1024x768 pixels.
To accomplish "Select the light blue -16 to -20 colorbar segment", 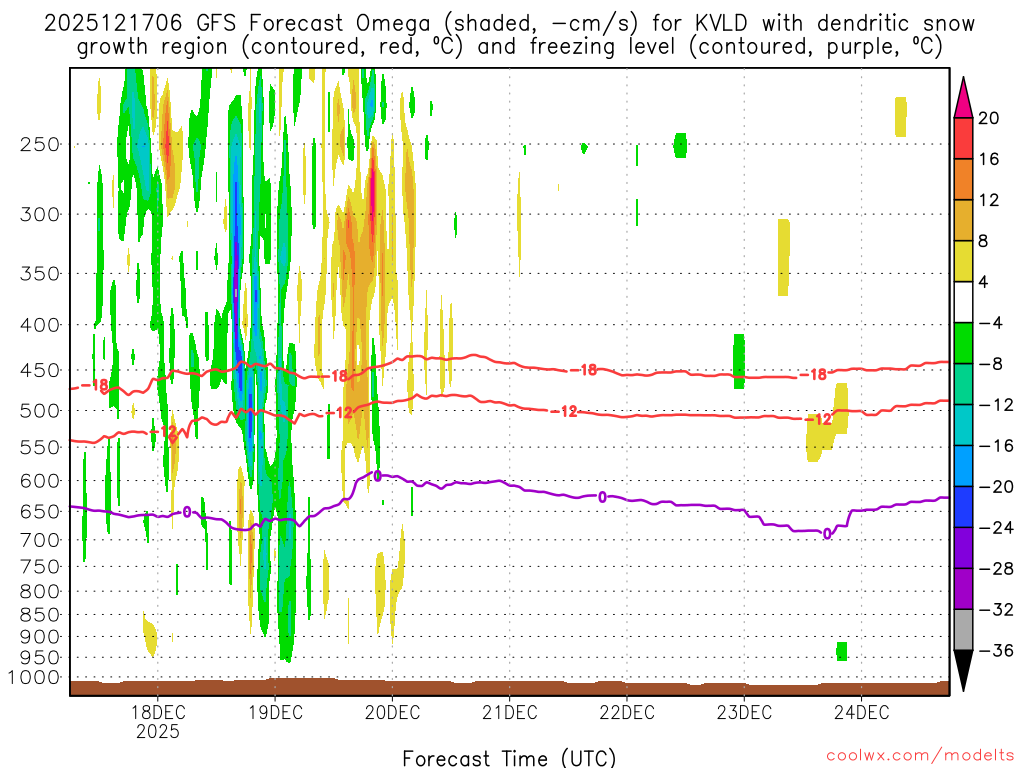I will [963, 466].
